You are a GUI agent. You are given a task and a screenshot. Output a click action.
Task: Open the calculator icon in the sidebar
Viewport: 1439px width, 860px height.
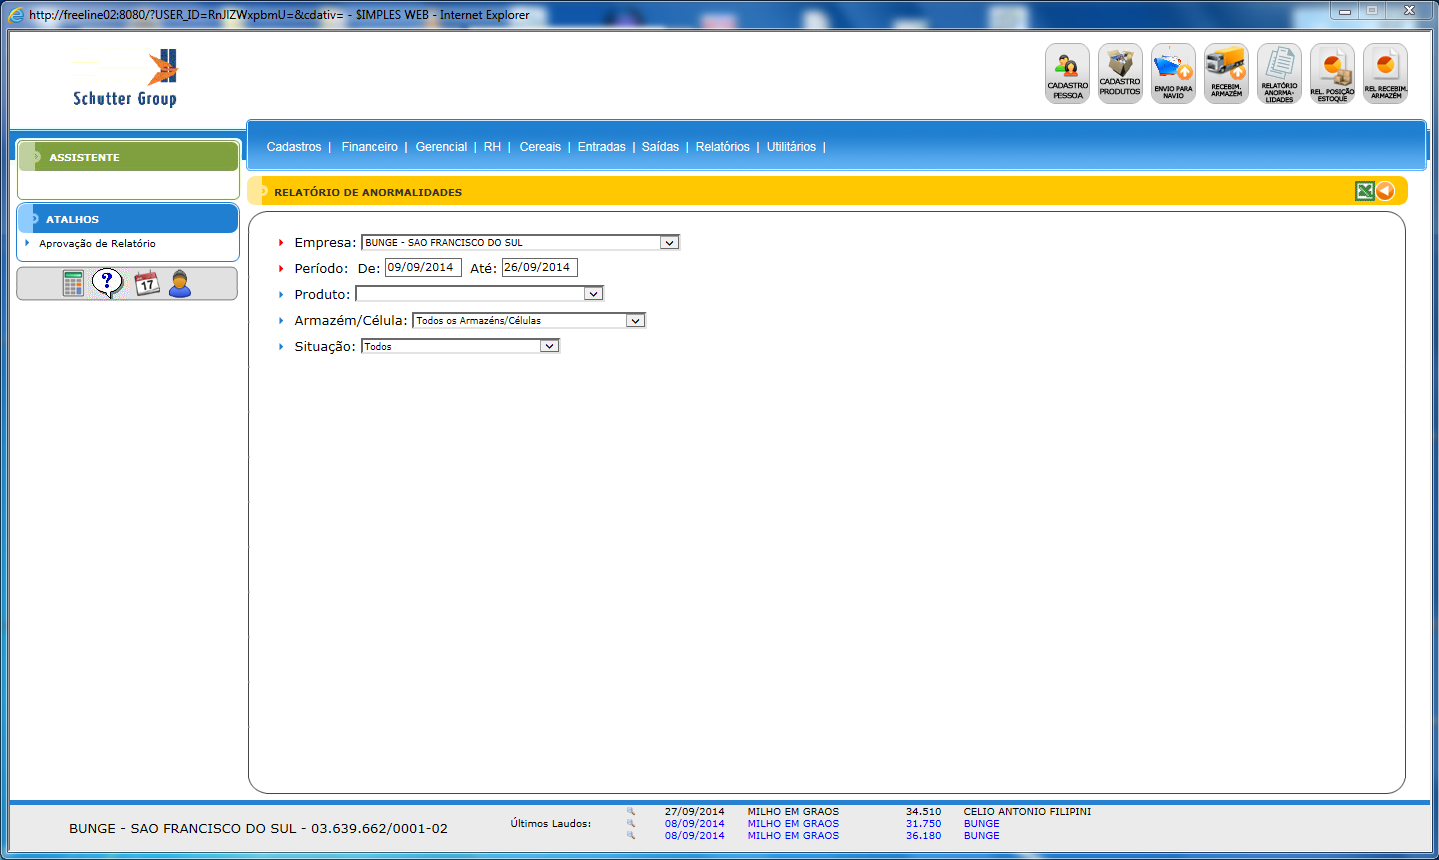pos(73,284)
